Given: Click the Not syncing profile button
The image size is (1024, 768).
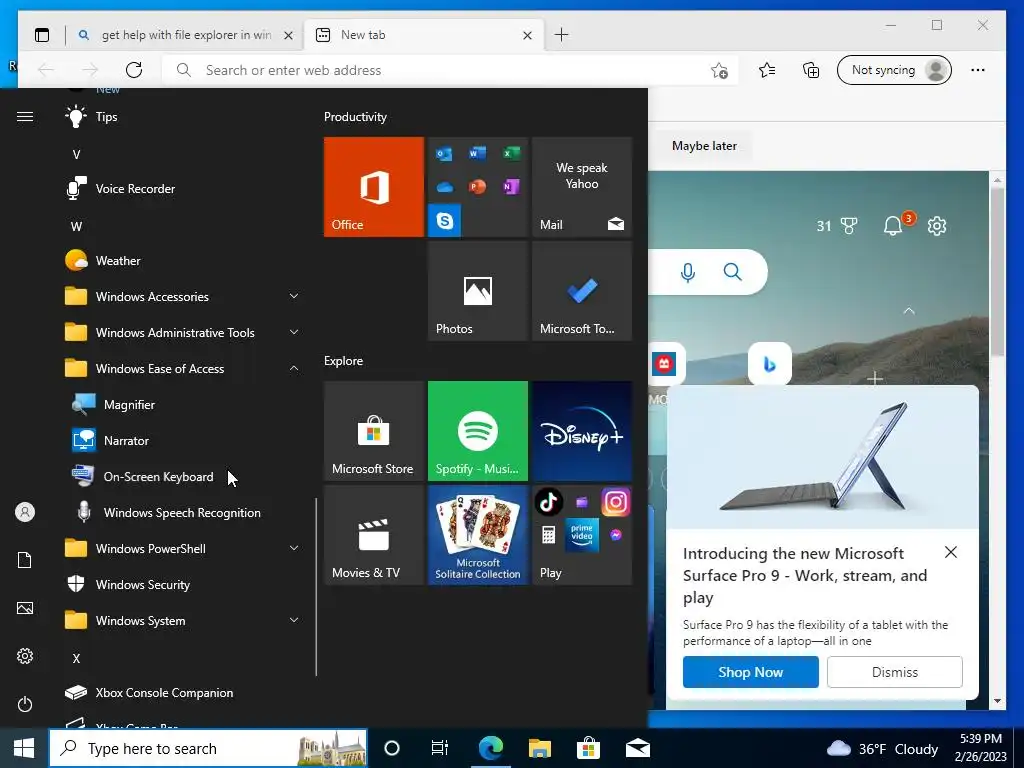Looking at the screenshot, I should tap(894, 70).
